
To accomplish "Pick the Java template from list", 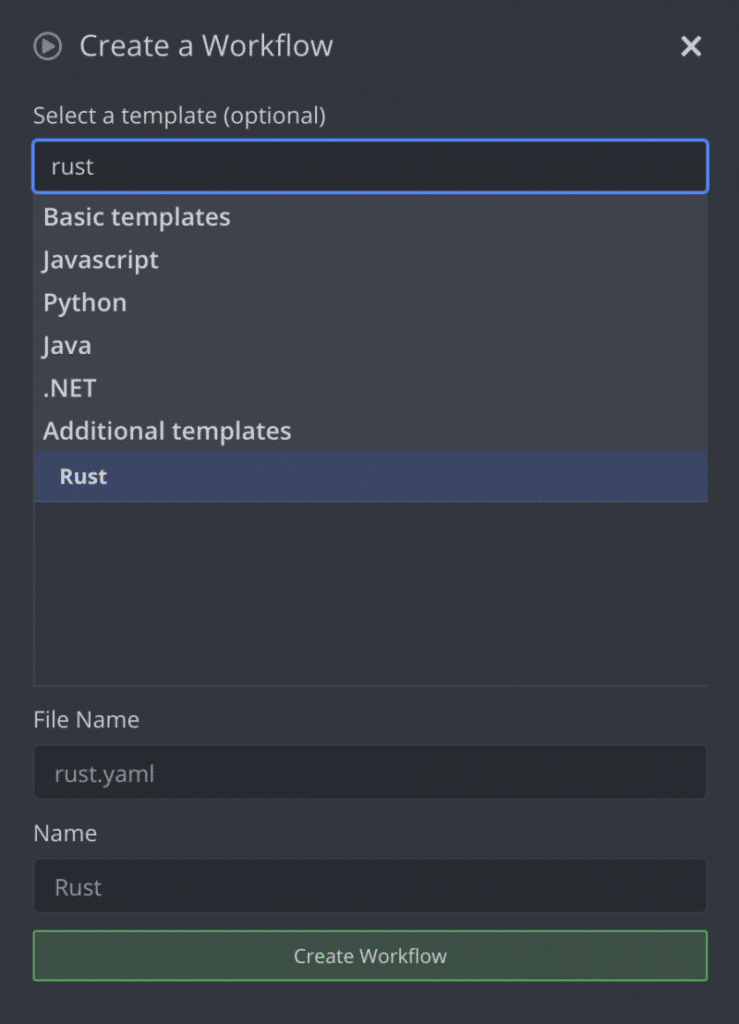I will (67, 345).
